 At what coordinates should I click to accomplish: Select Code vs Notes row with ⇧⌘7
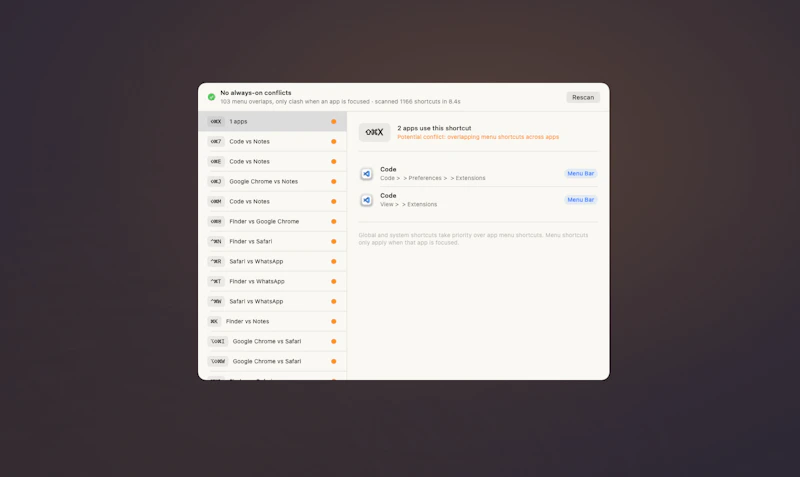[x=272, y=141]
